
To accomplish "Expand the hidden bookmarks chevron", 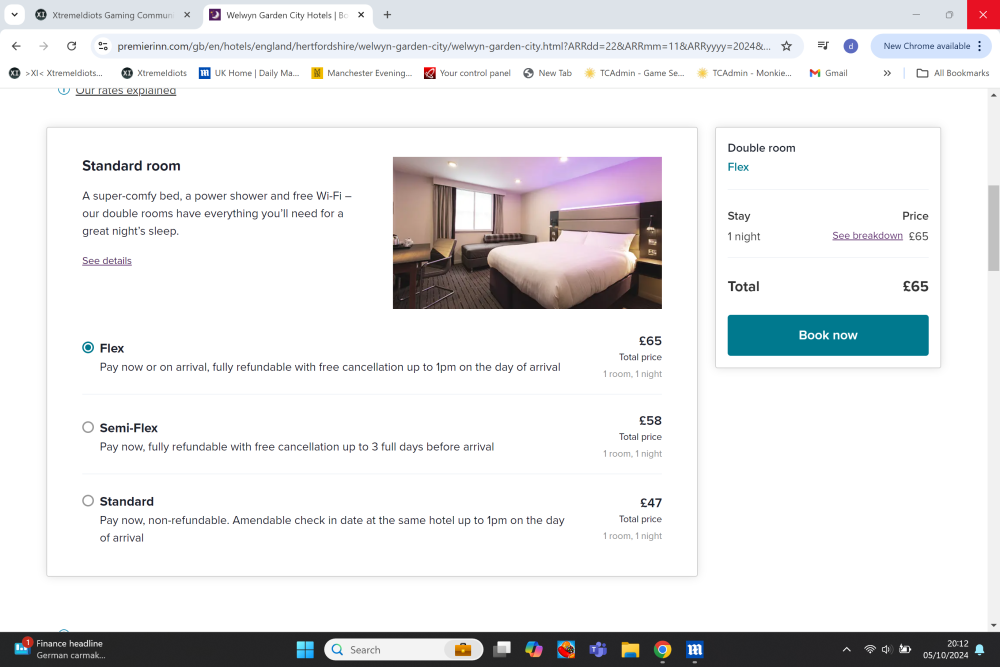I will 886,73.
